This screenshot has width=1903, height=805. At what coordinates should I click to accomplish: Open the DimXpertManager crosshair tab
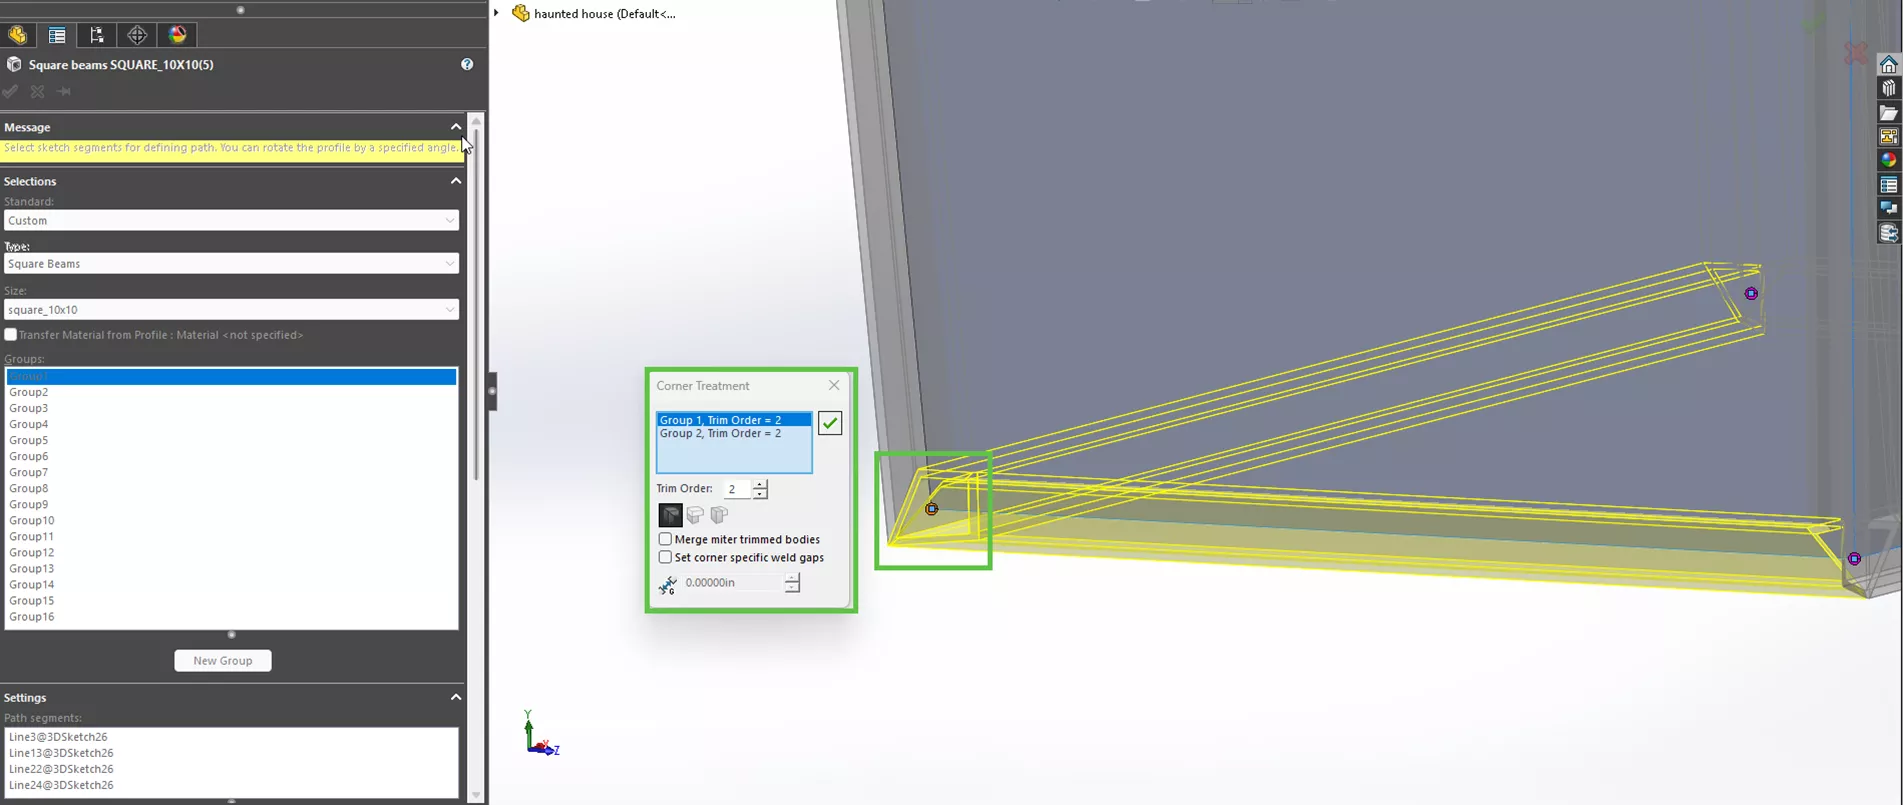point(137,35)
